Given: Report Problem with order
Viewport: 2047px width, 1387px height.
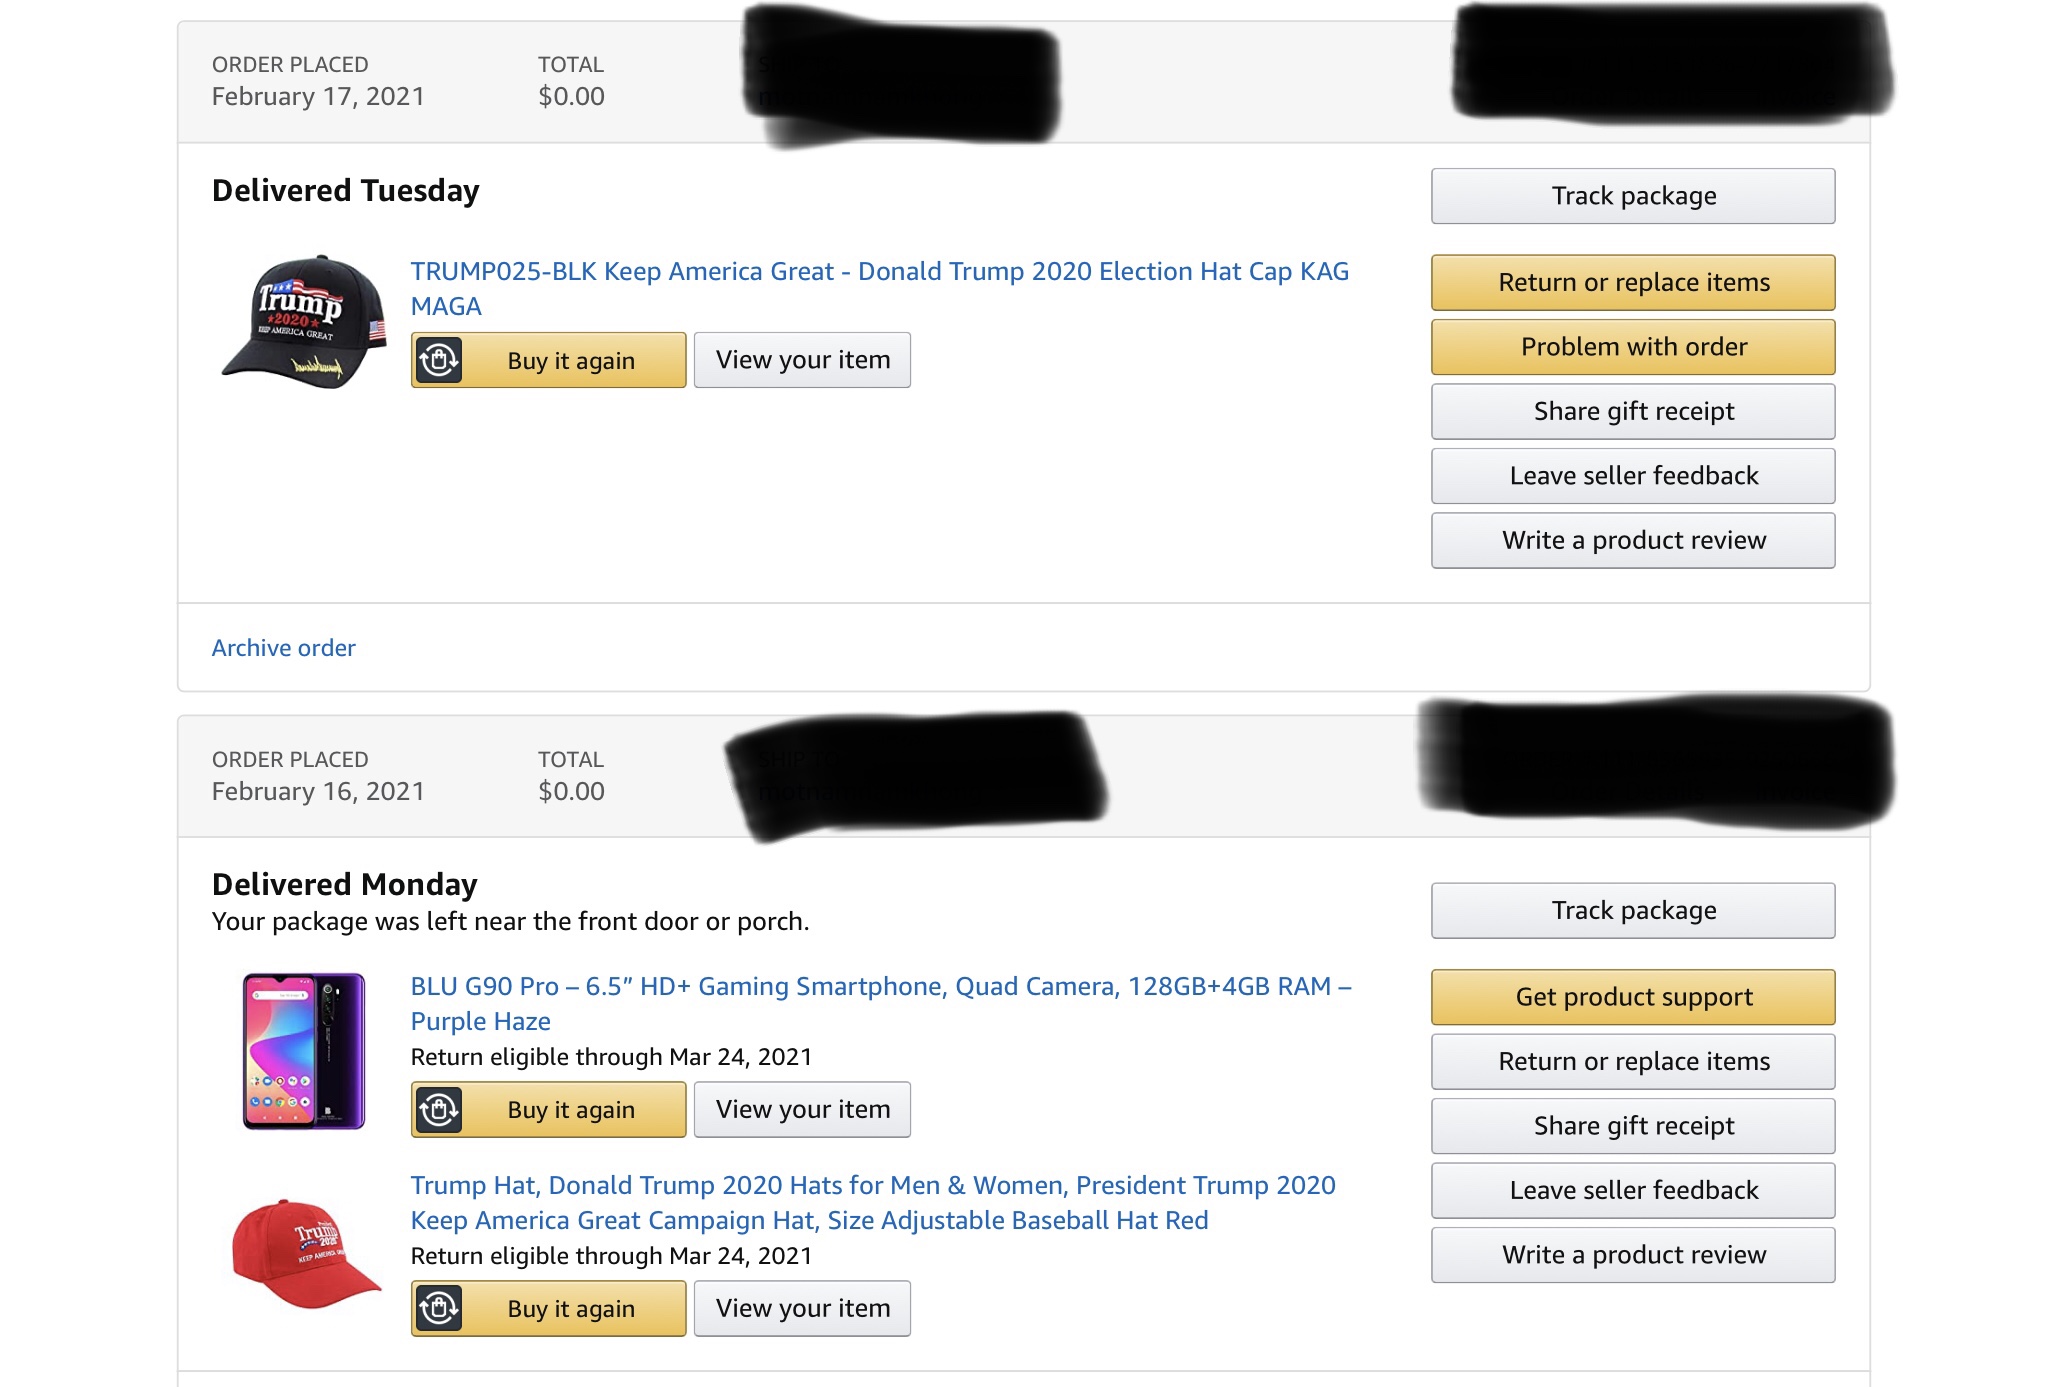Looking at the screenshot, I should (1632, 347).
